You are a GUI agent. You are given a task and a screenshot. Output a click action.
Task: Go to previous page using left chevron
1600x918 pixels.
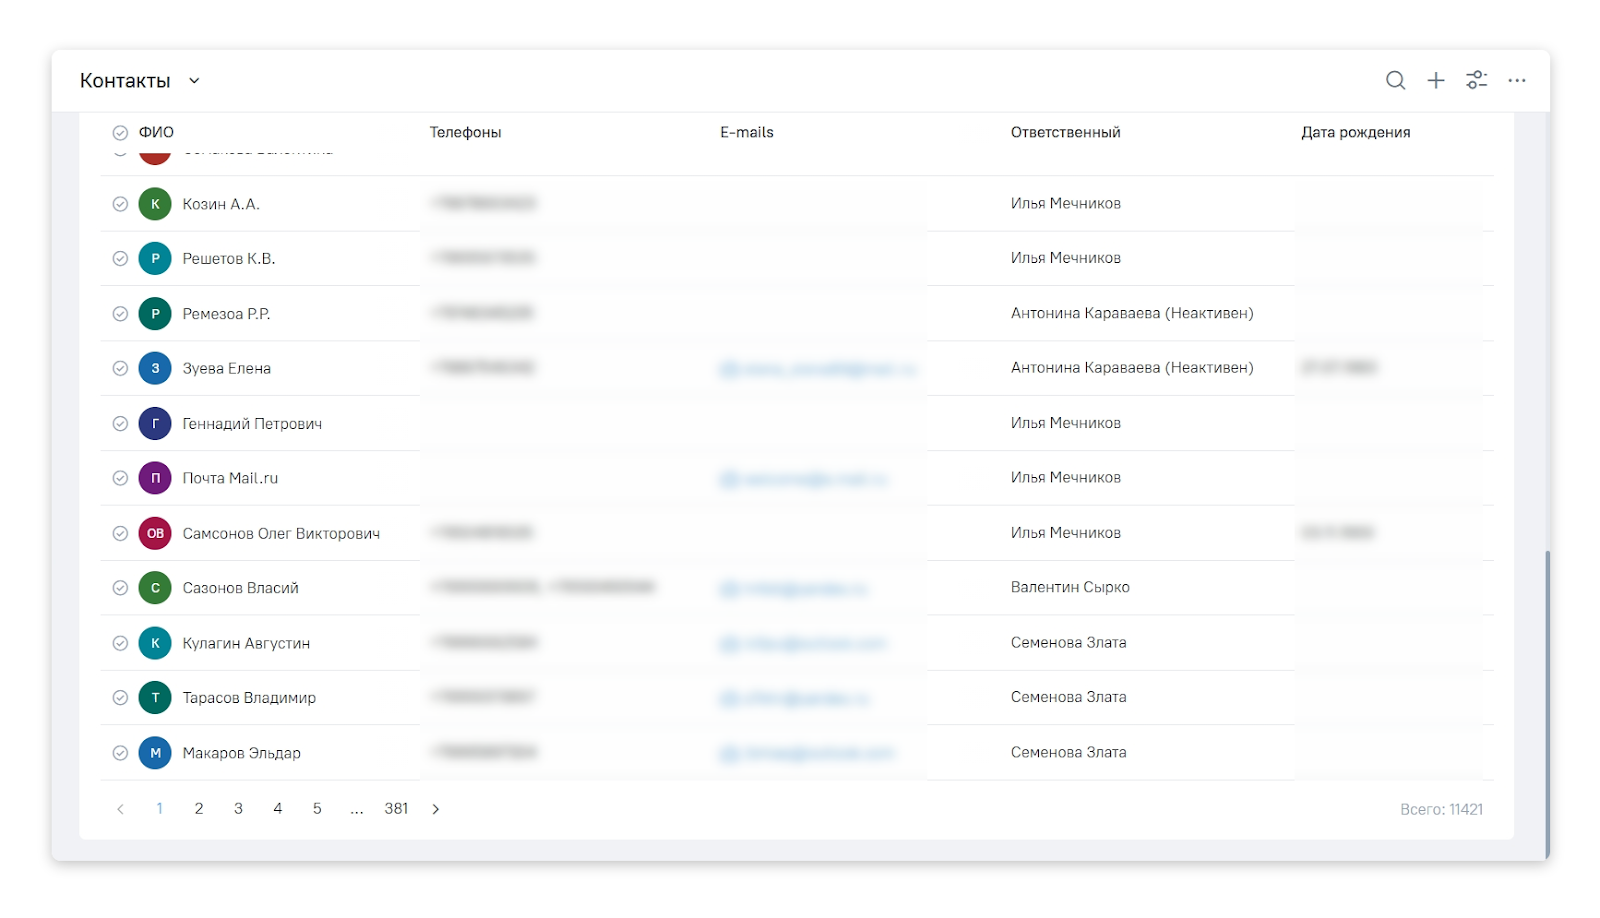(x=120, y=809)
